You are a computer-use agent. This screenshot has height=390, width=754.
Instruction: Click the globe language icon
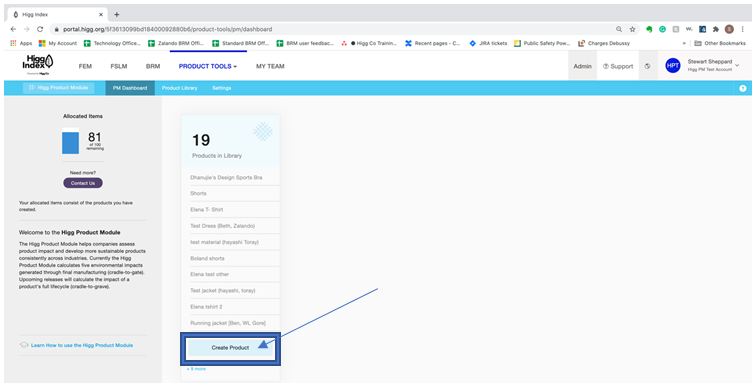pos(647,66)
